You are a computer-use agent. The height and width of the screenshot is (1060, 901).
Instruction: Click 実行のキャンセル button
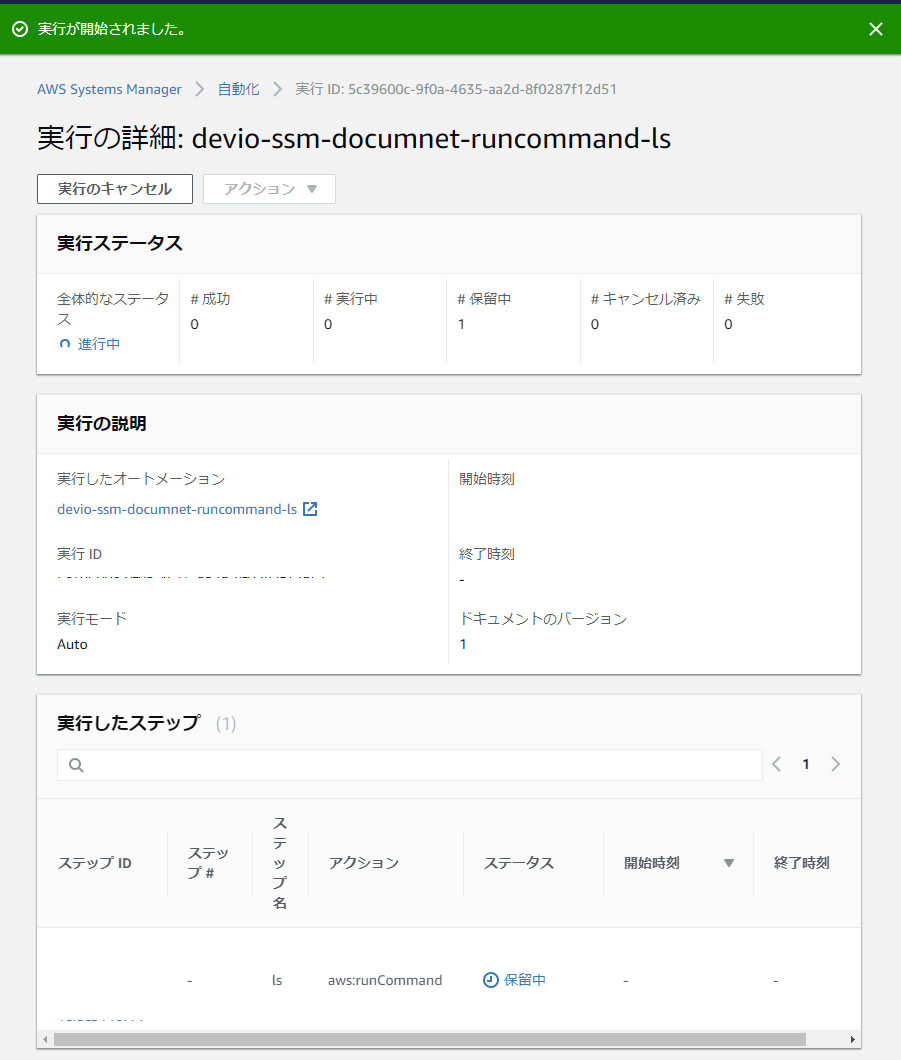pos(115,189)
